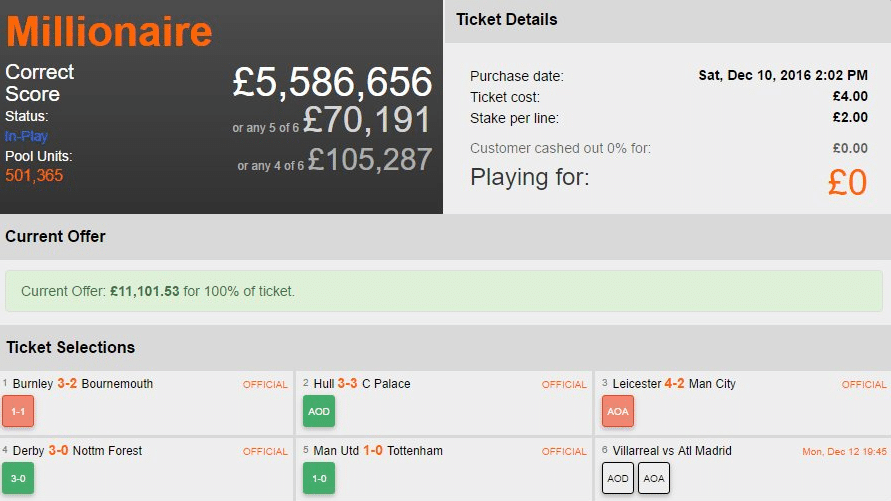Select the AOD option for Villarreal match
891x501 pixels.
618,478
